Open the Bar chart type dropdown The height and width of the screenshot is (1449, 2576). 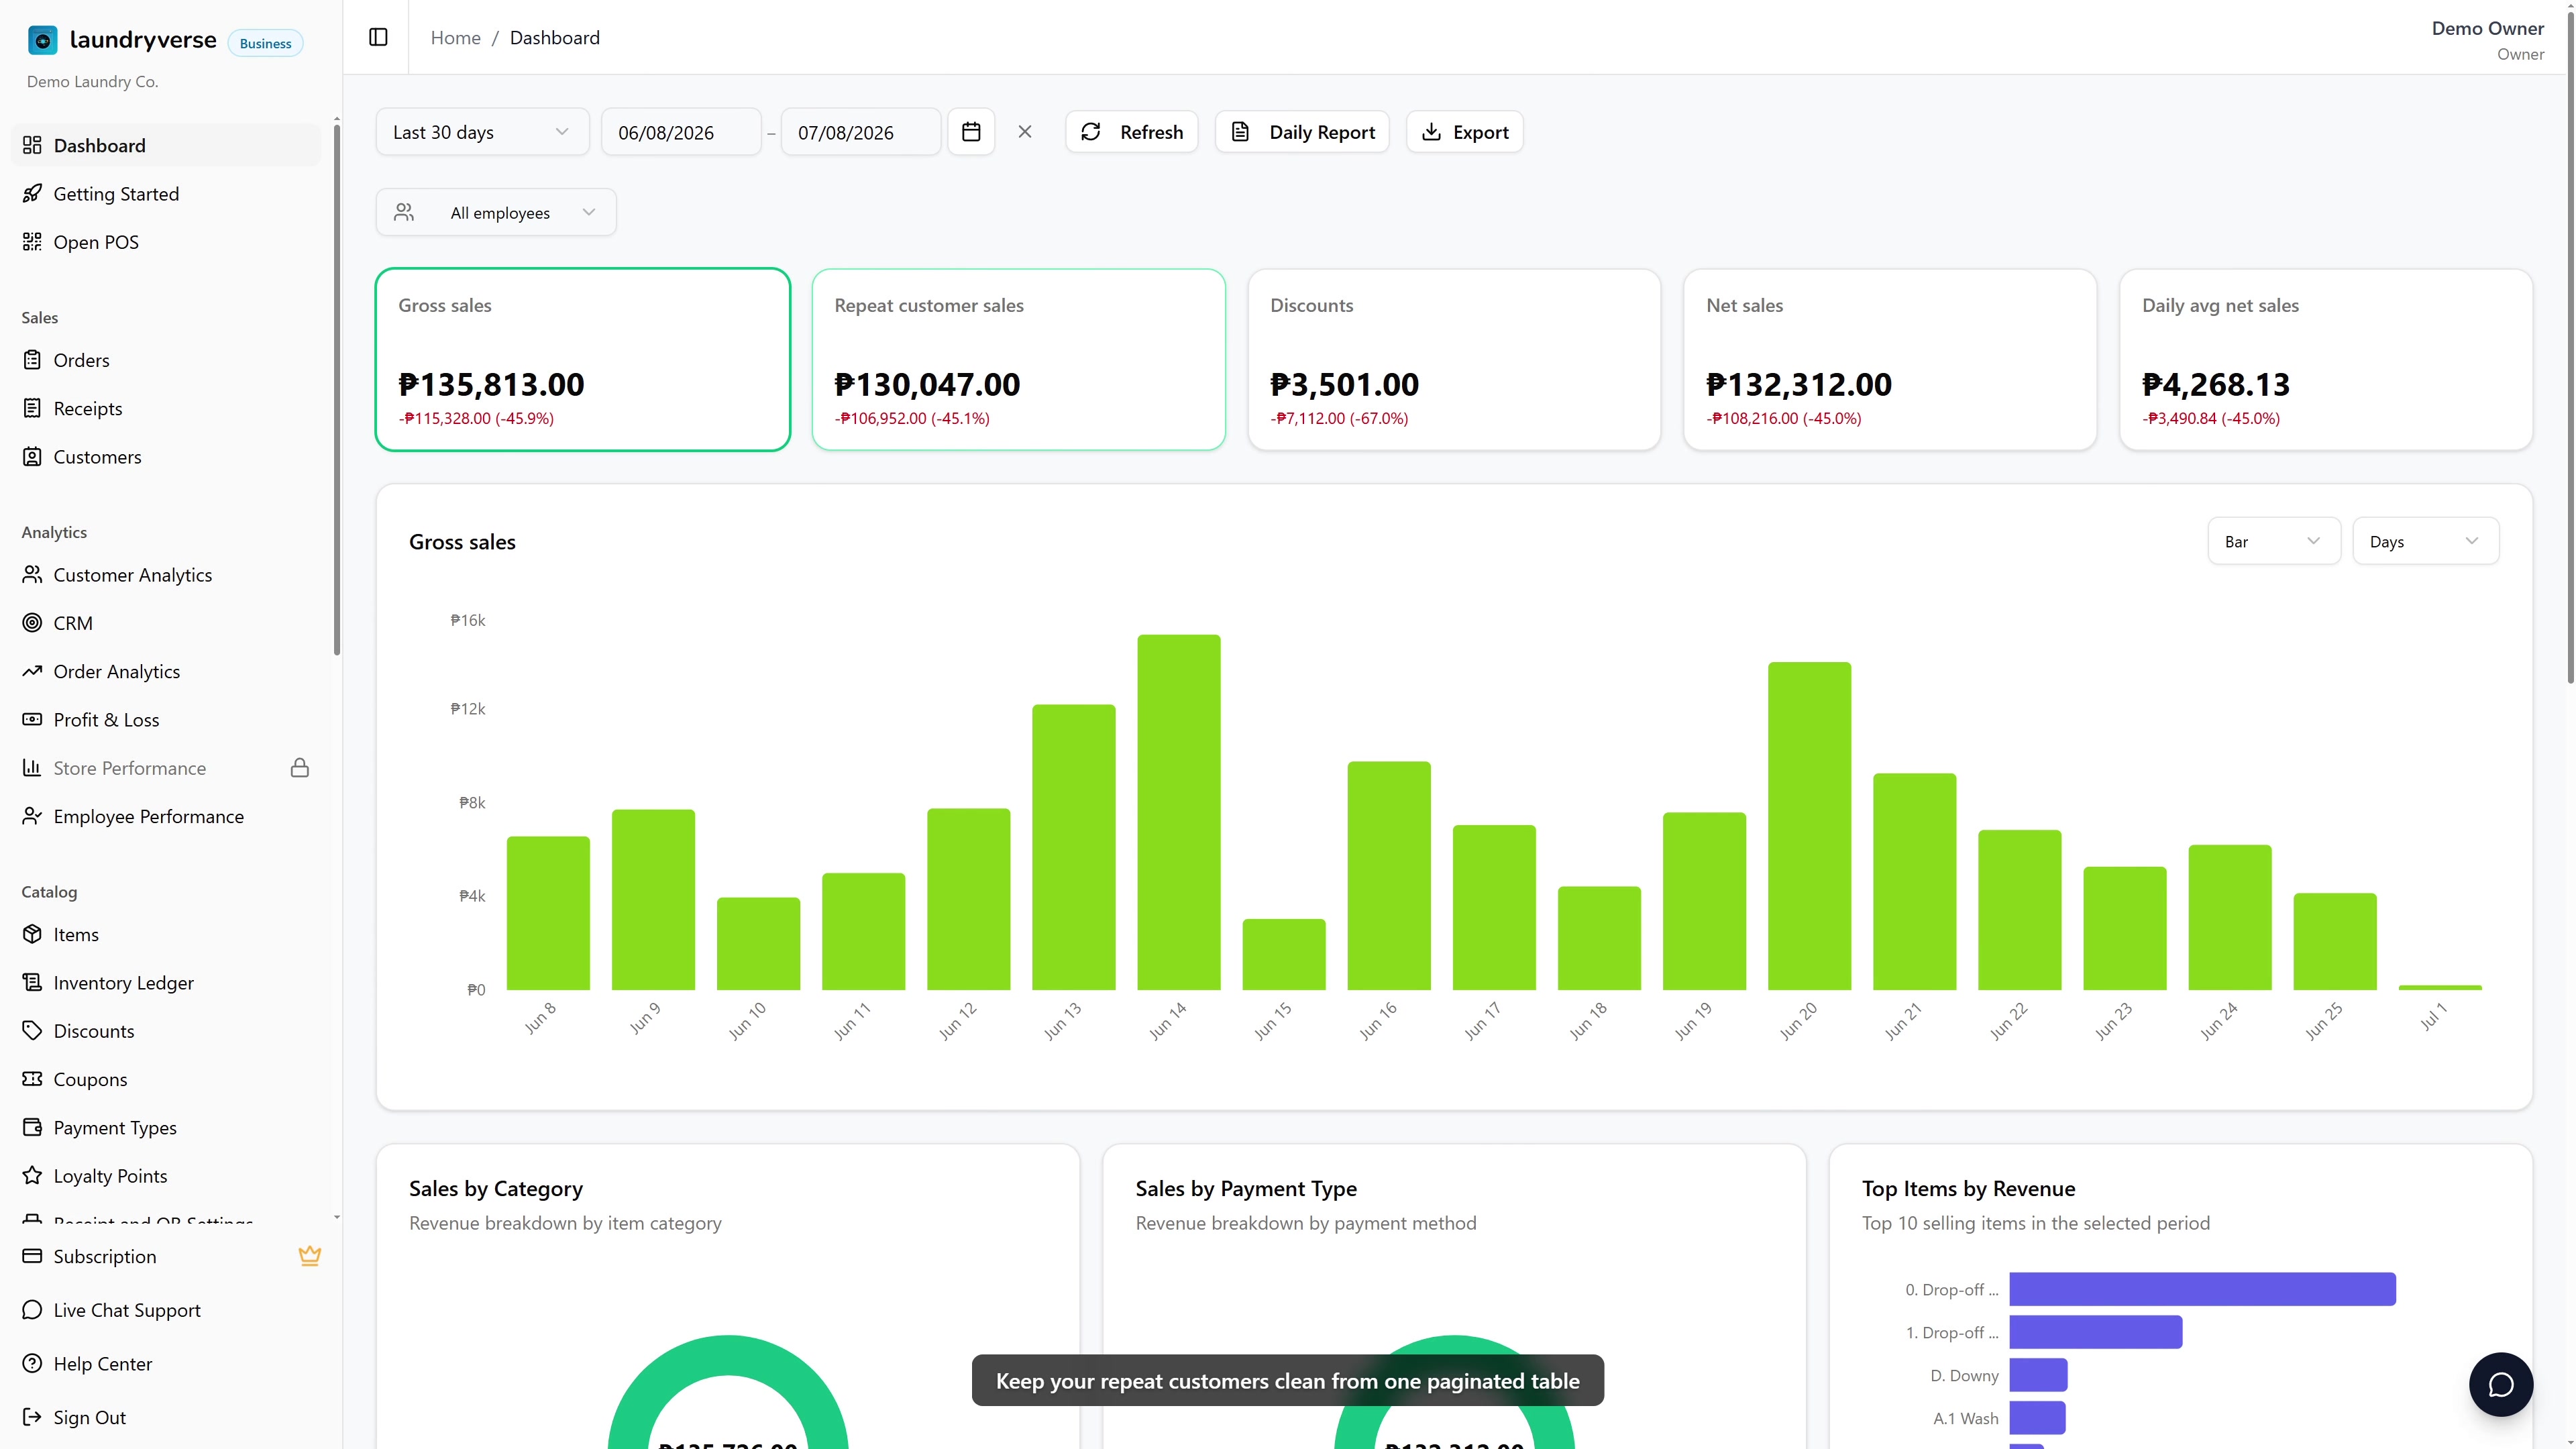[2274, 541]
